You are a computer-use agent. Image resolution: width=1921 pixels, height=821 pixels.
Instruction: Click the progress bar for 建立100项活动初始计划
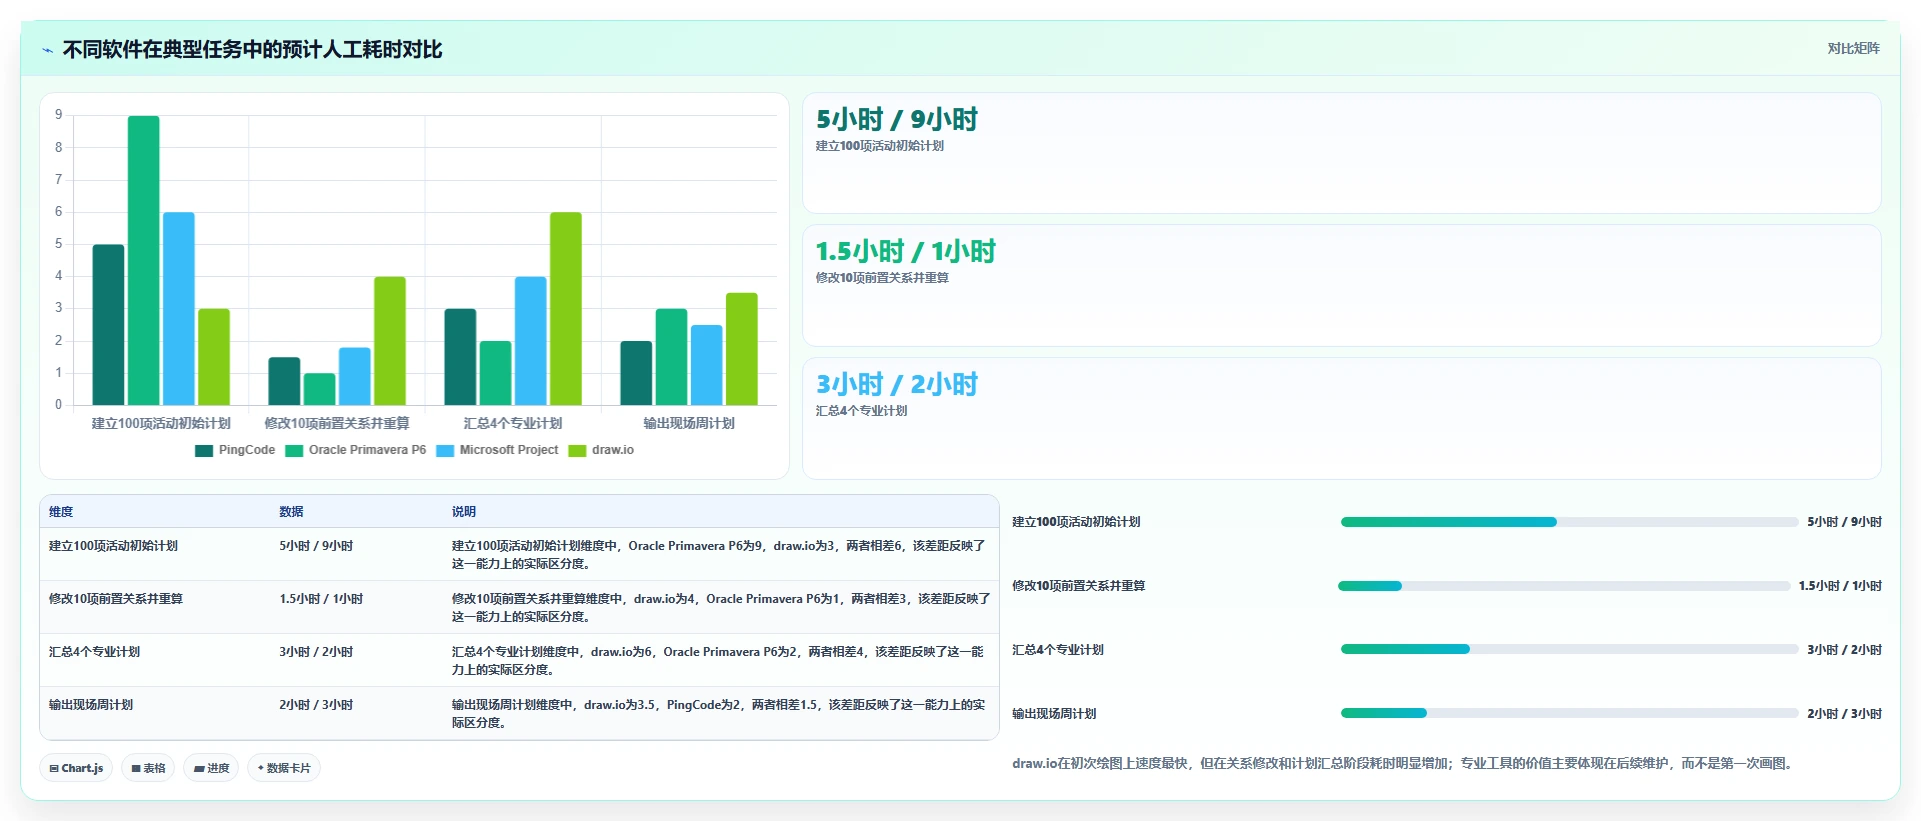point(1569,522)
